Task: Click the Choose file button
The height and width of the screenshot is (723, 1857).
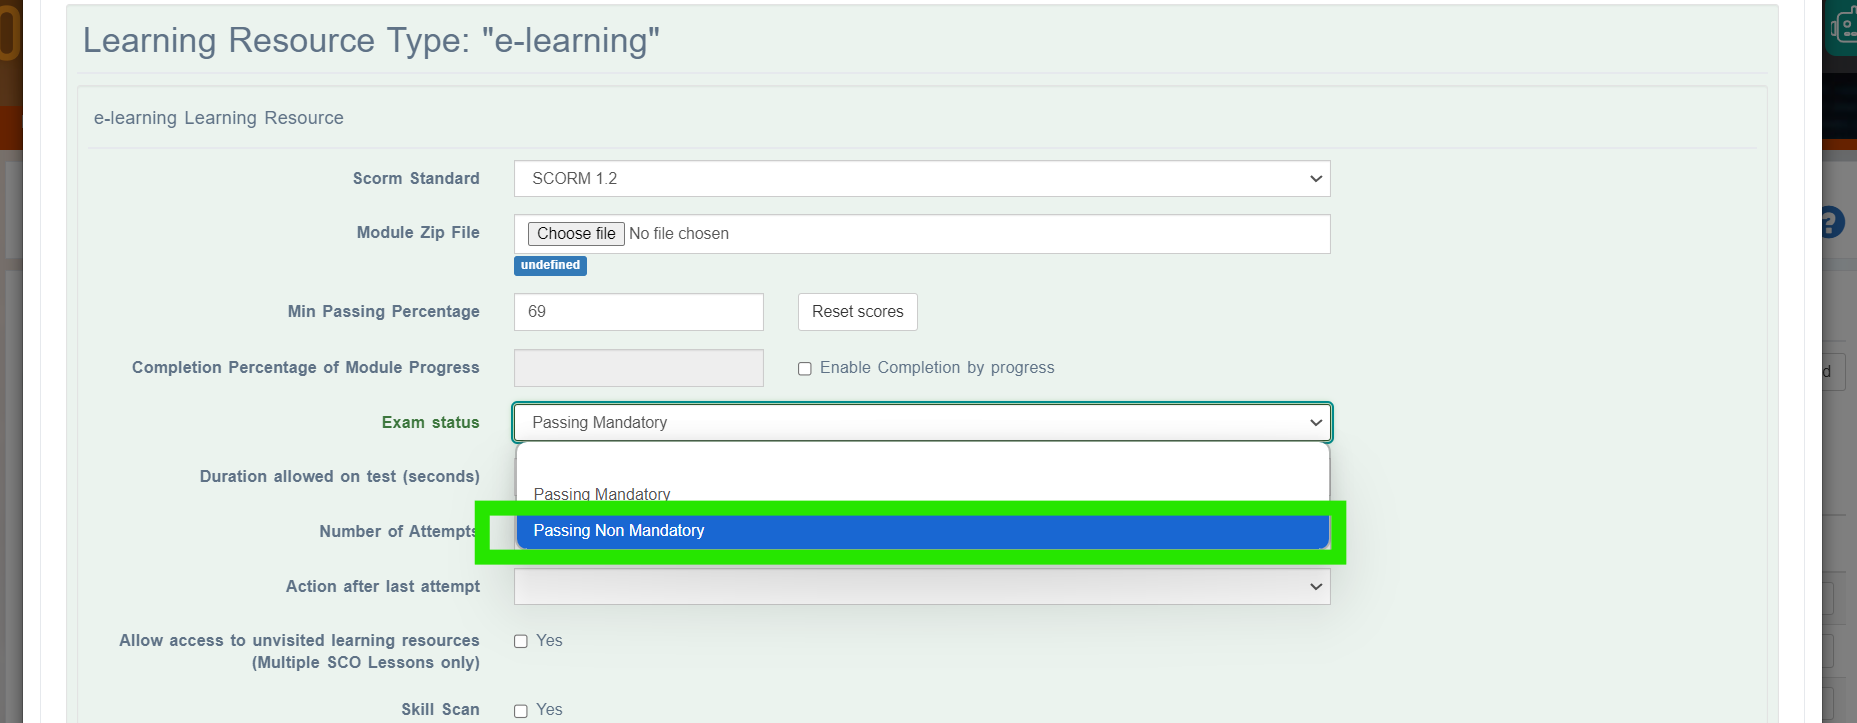Action: (x=576, y=233)
